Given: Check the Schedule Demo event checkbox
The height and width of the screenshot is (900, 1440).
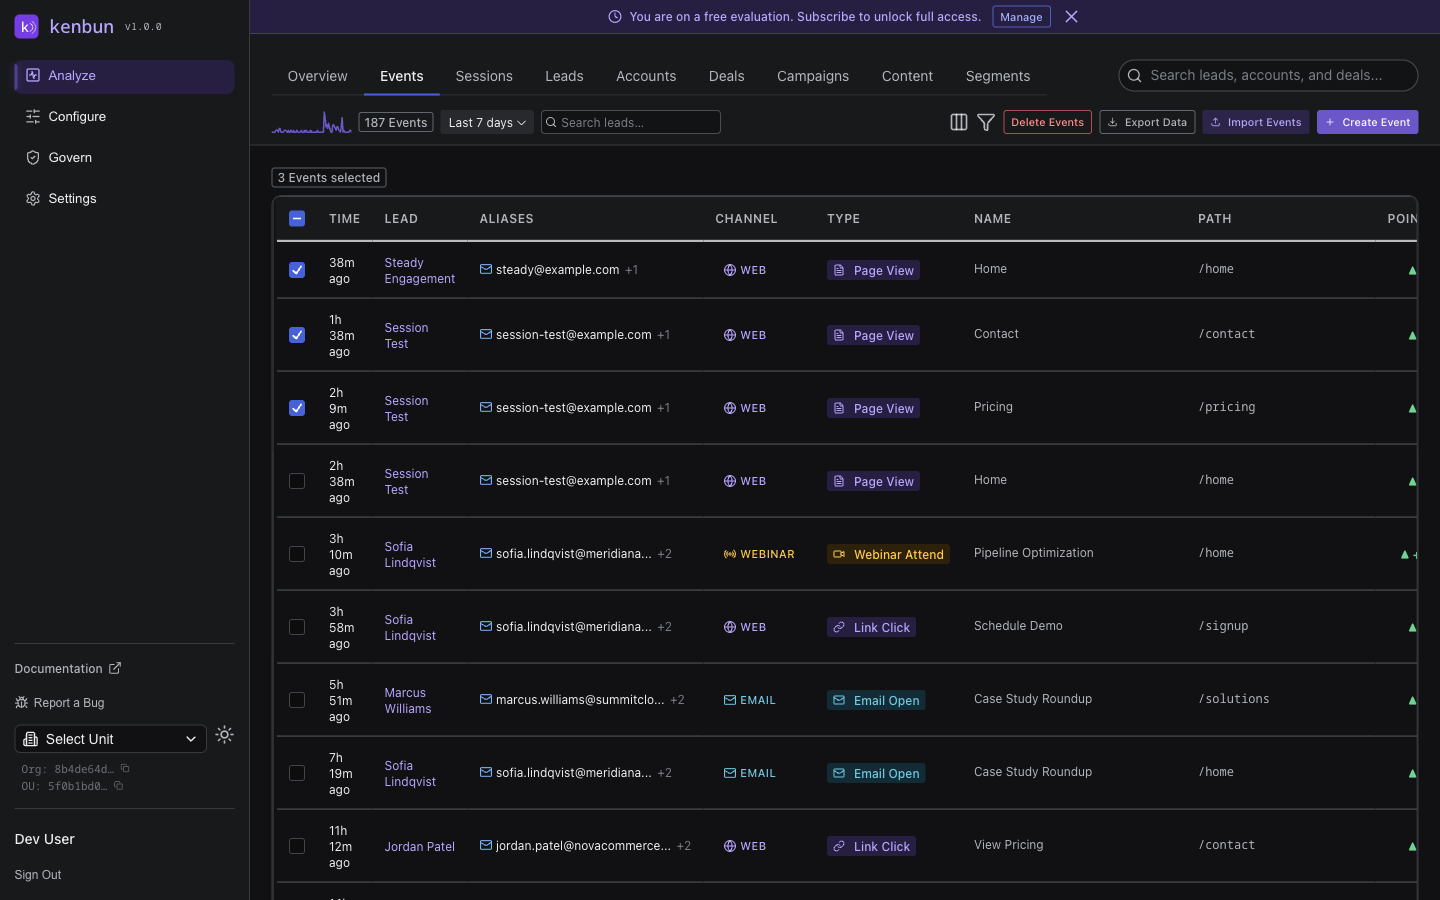Looking at the screenshot, I should pyautogui.click(x=297, y=627).
